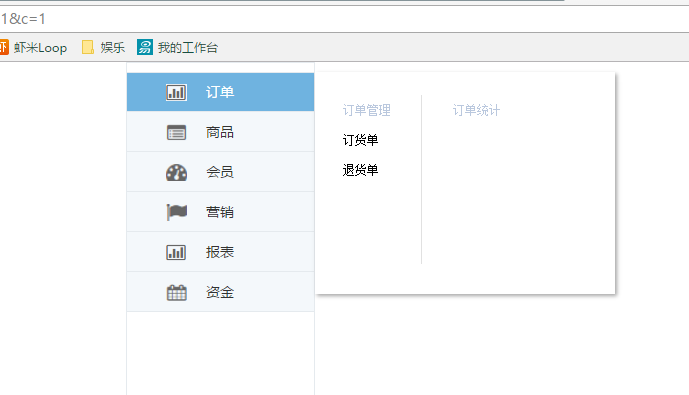Screen dimensions: 689x395
Task: Click the 订单 bar chart icon
Action: [176, 92]
